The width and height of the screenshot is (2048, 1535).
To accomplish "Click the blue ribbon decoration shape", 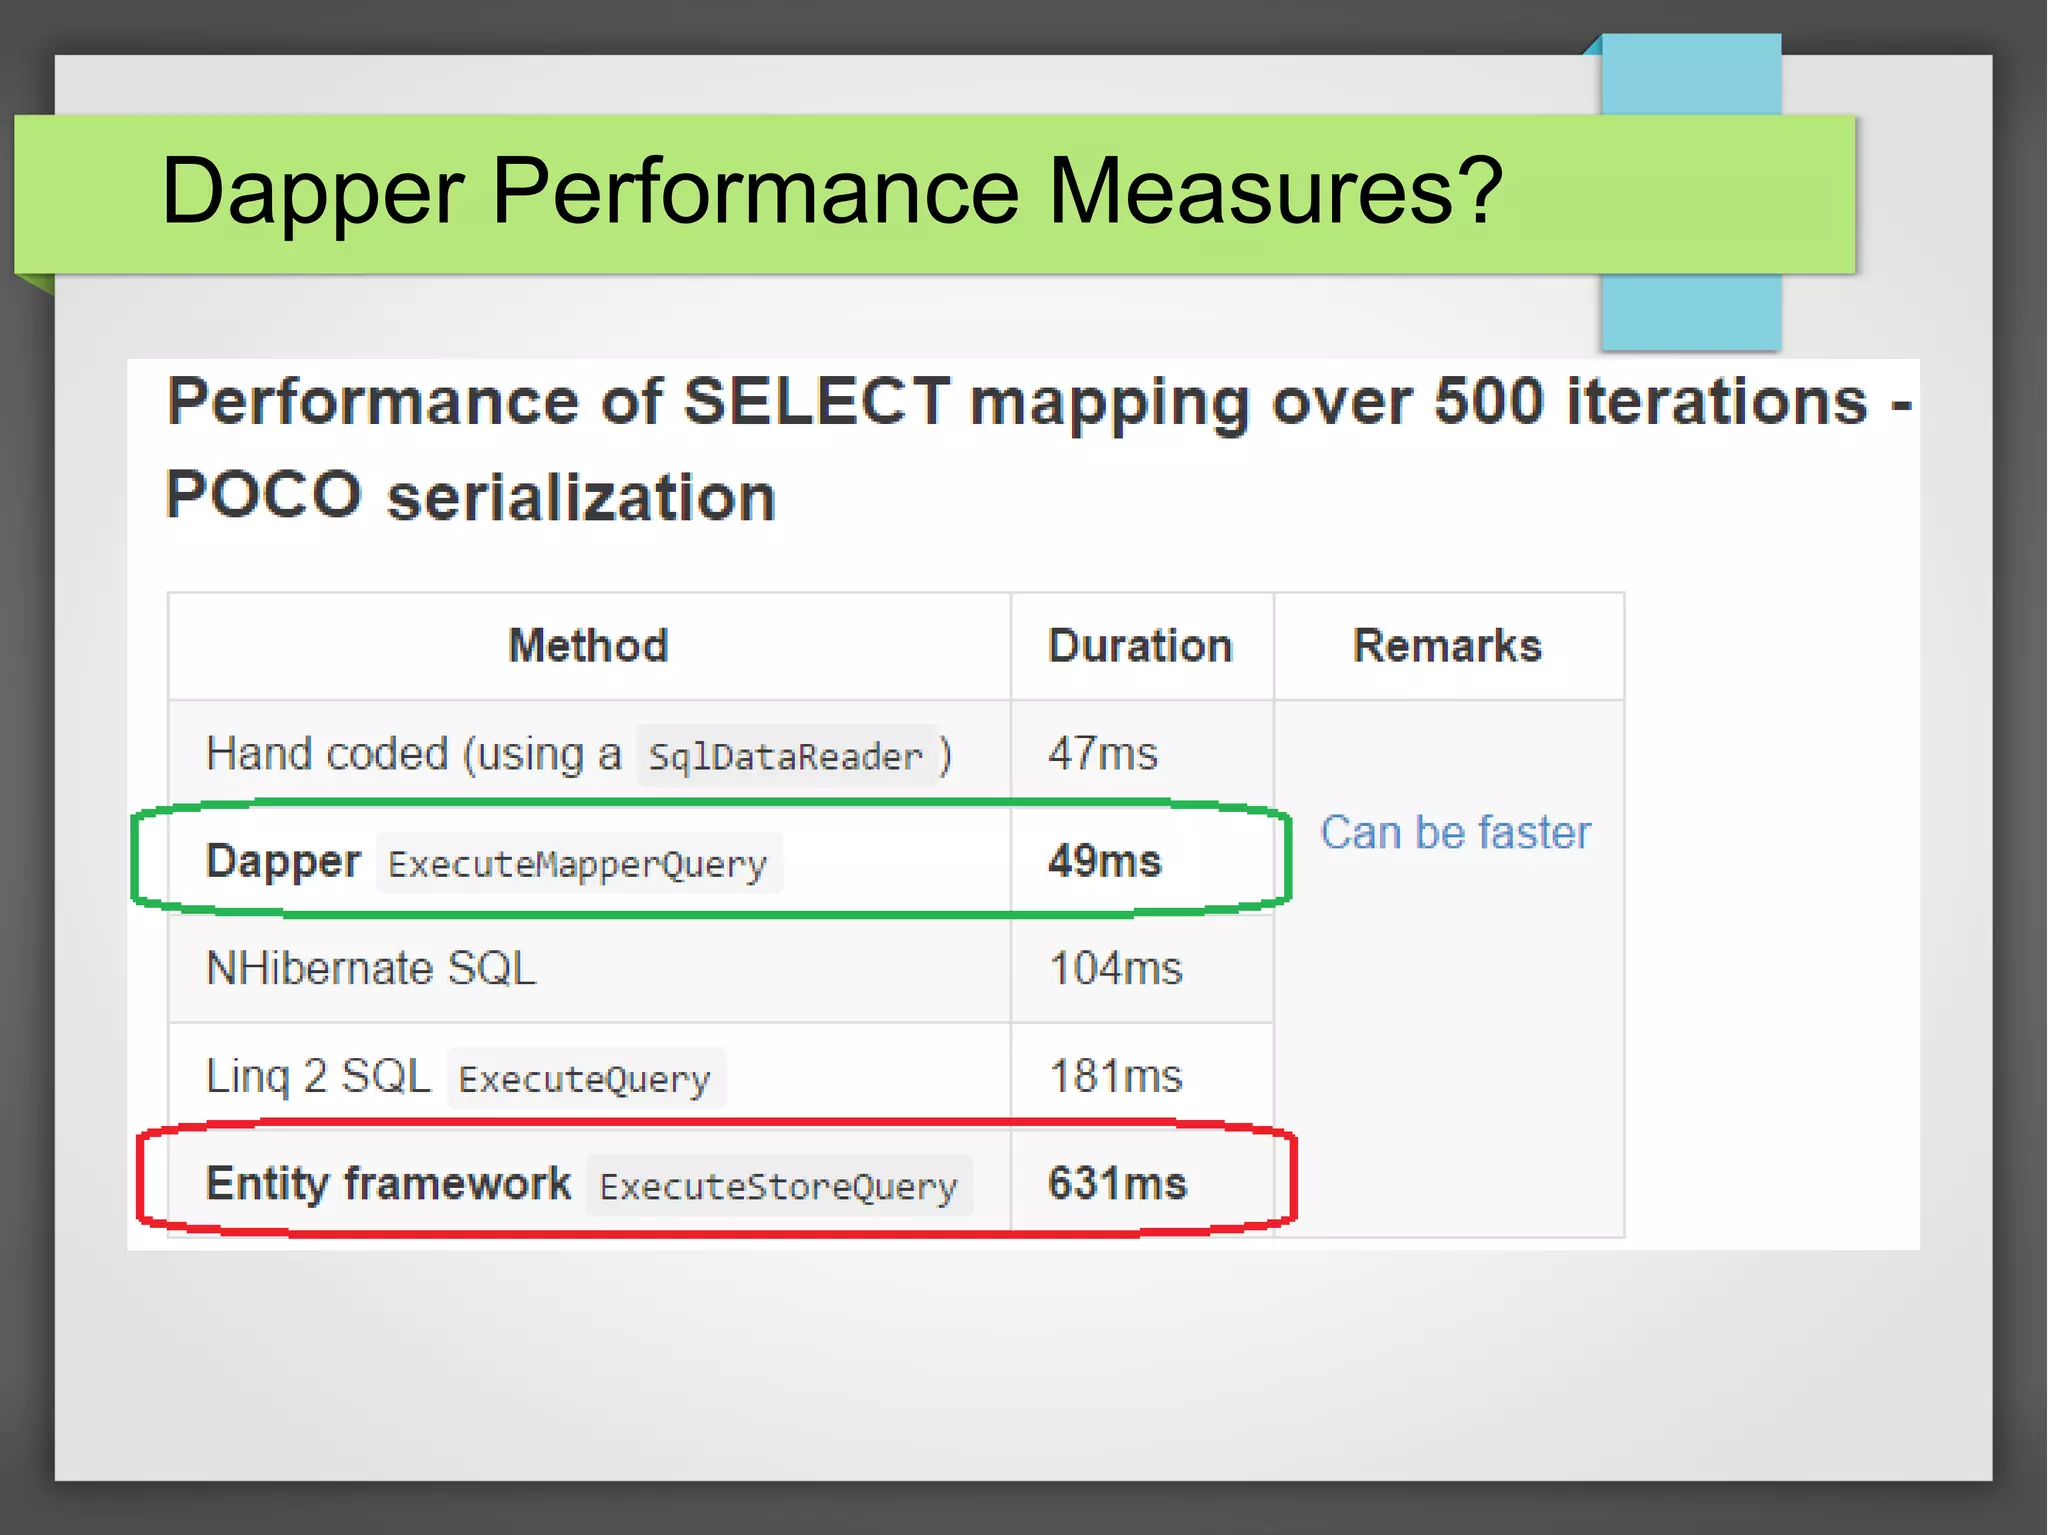I will click(x=1690, y=312).
